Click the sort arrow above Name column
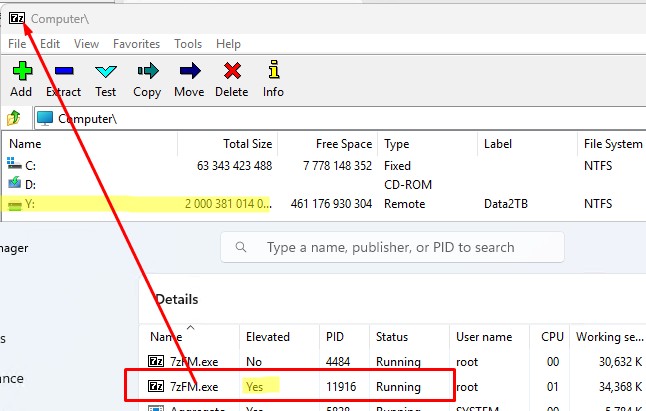 point(190,327)
